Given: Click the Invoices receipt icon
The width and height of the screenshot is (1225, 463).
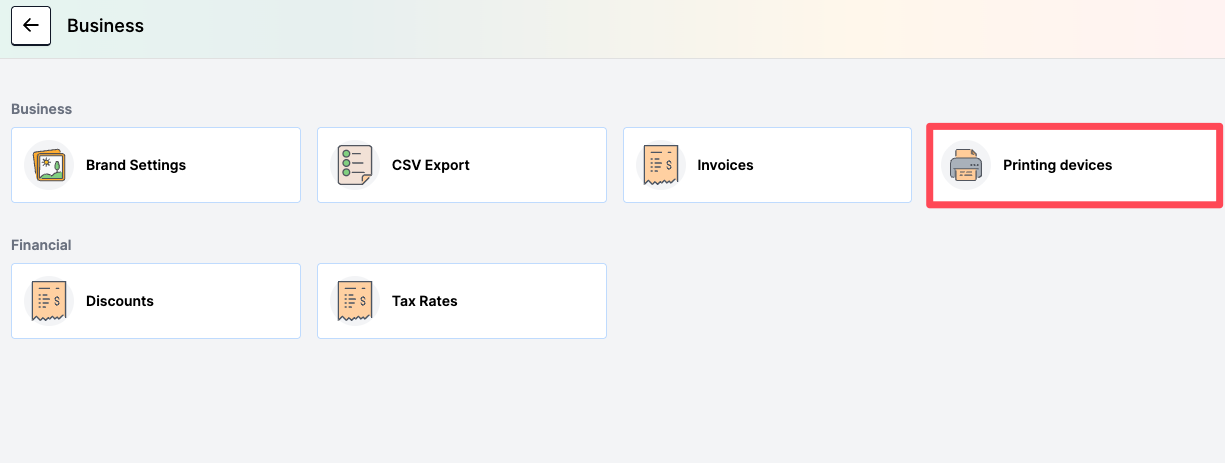Looking at the screenshot, I should click(x=661, y=165).
